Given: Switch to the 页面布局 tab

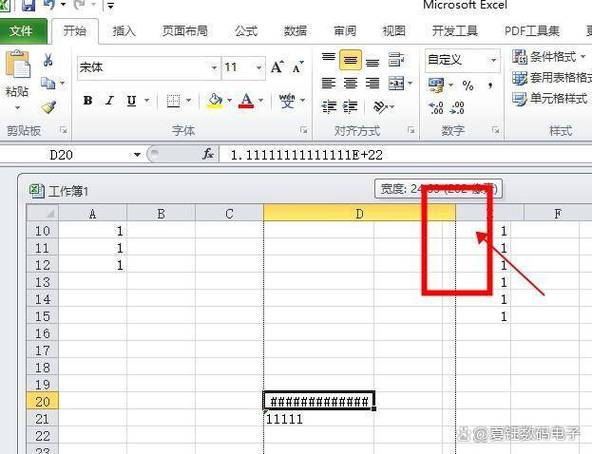Looking at the screenshot, I should 185,31.
